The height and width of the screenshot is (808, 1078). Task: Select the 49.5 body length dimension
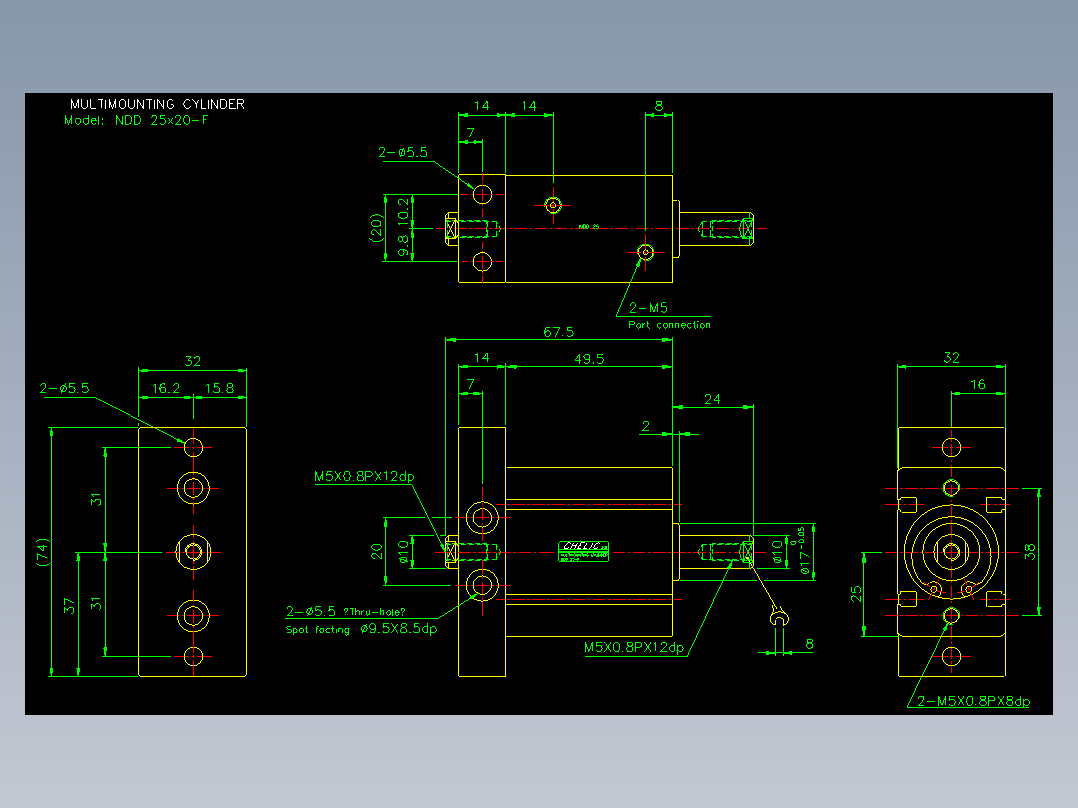(589, 359)
